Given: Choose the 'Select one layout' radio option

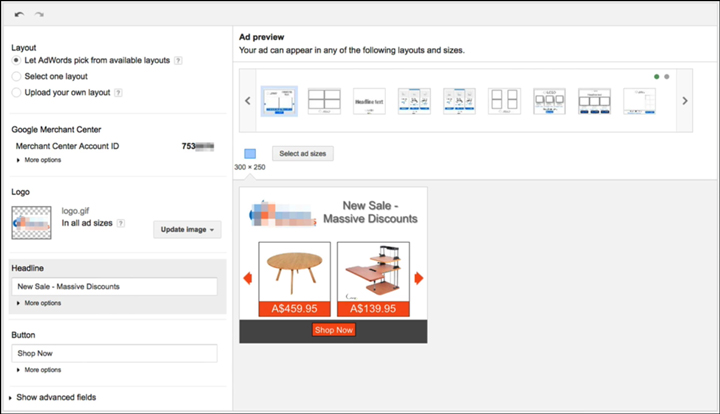Looking at the screenshot, I should click(x=16, y=76).
